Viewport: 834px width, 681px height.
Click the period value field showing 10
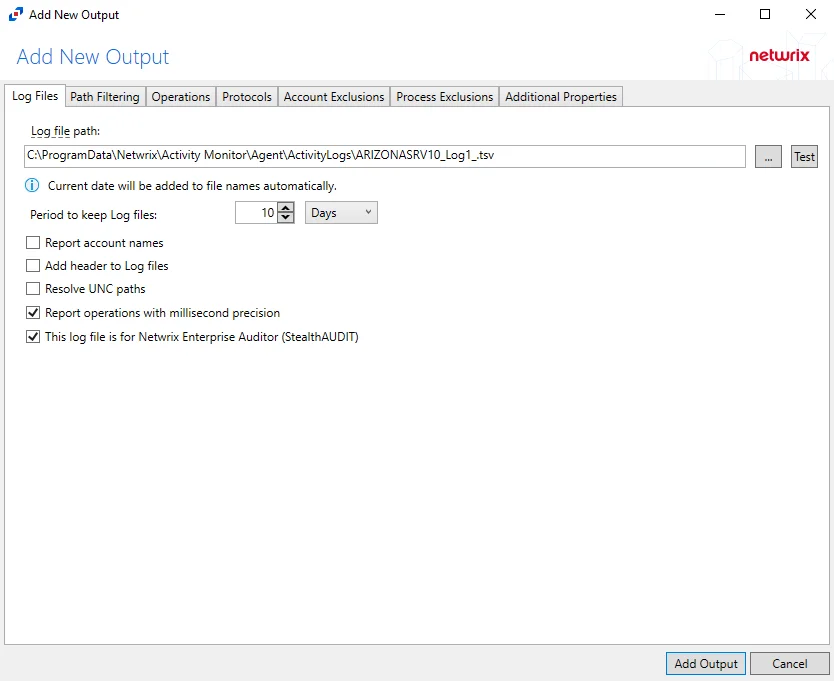coord(256,213)
